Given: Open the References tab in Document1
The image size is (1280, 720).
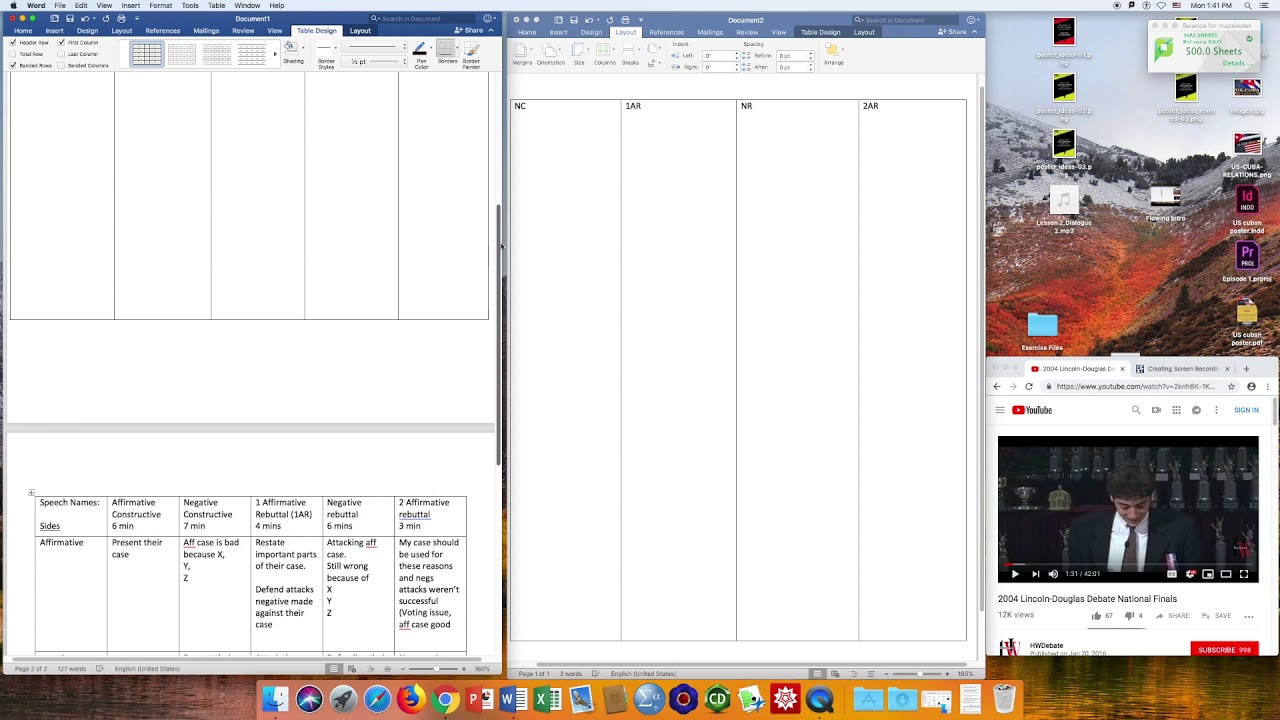Looking at the screenshot, I should click(162, 31).
